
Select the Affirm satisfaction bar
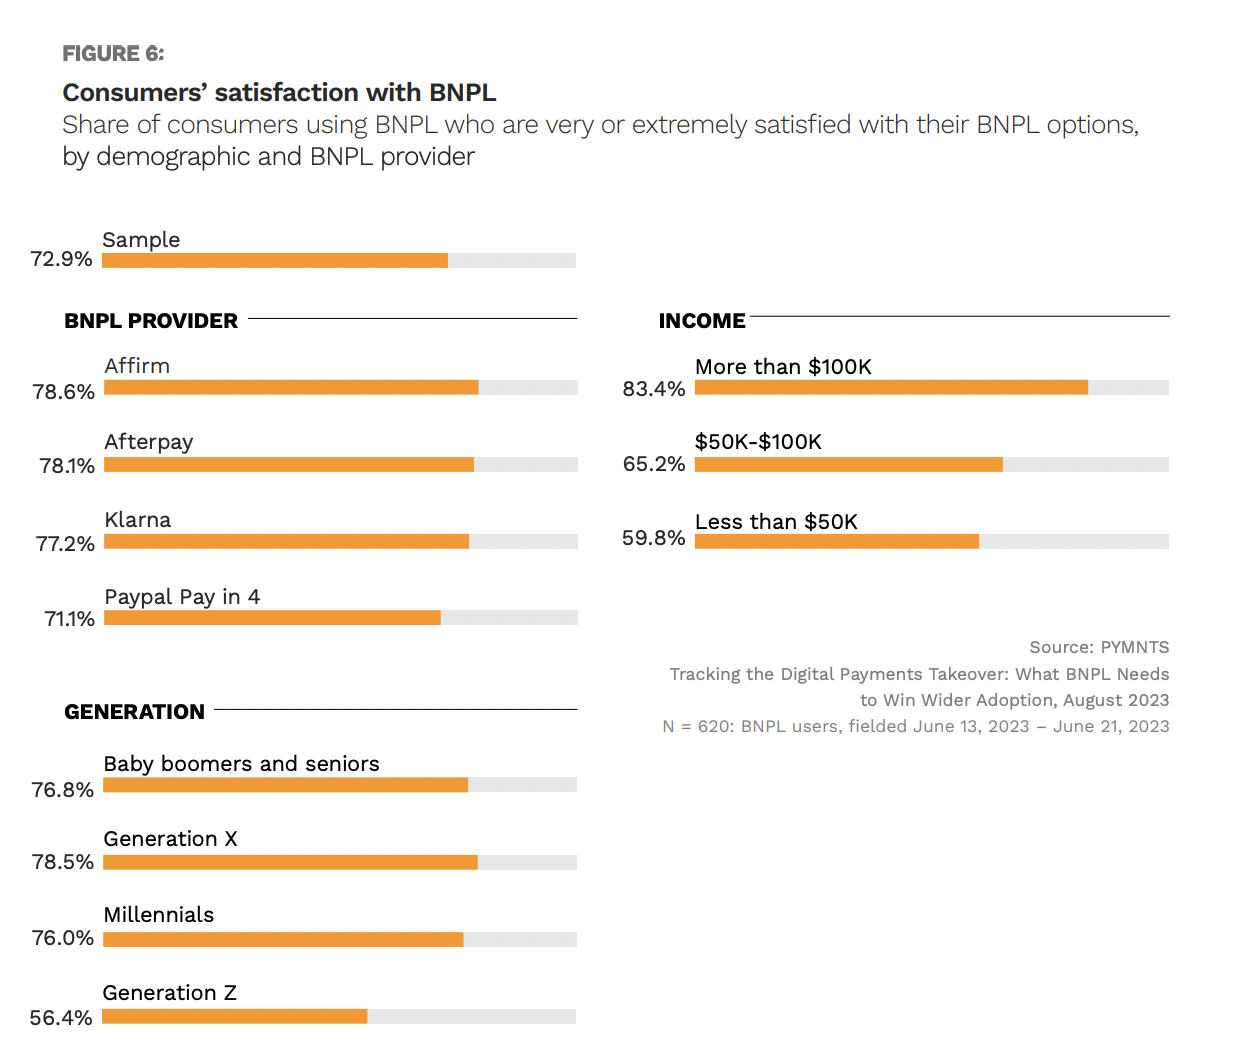291,388
